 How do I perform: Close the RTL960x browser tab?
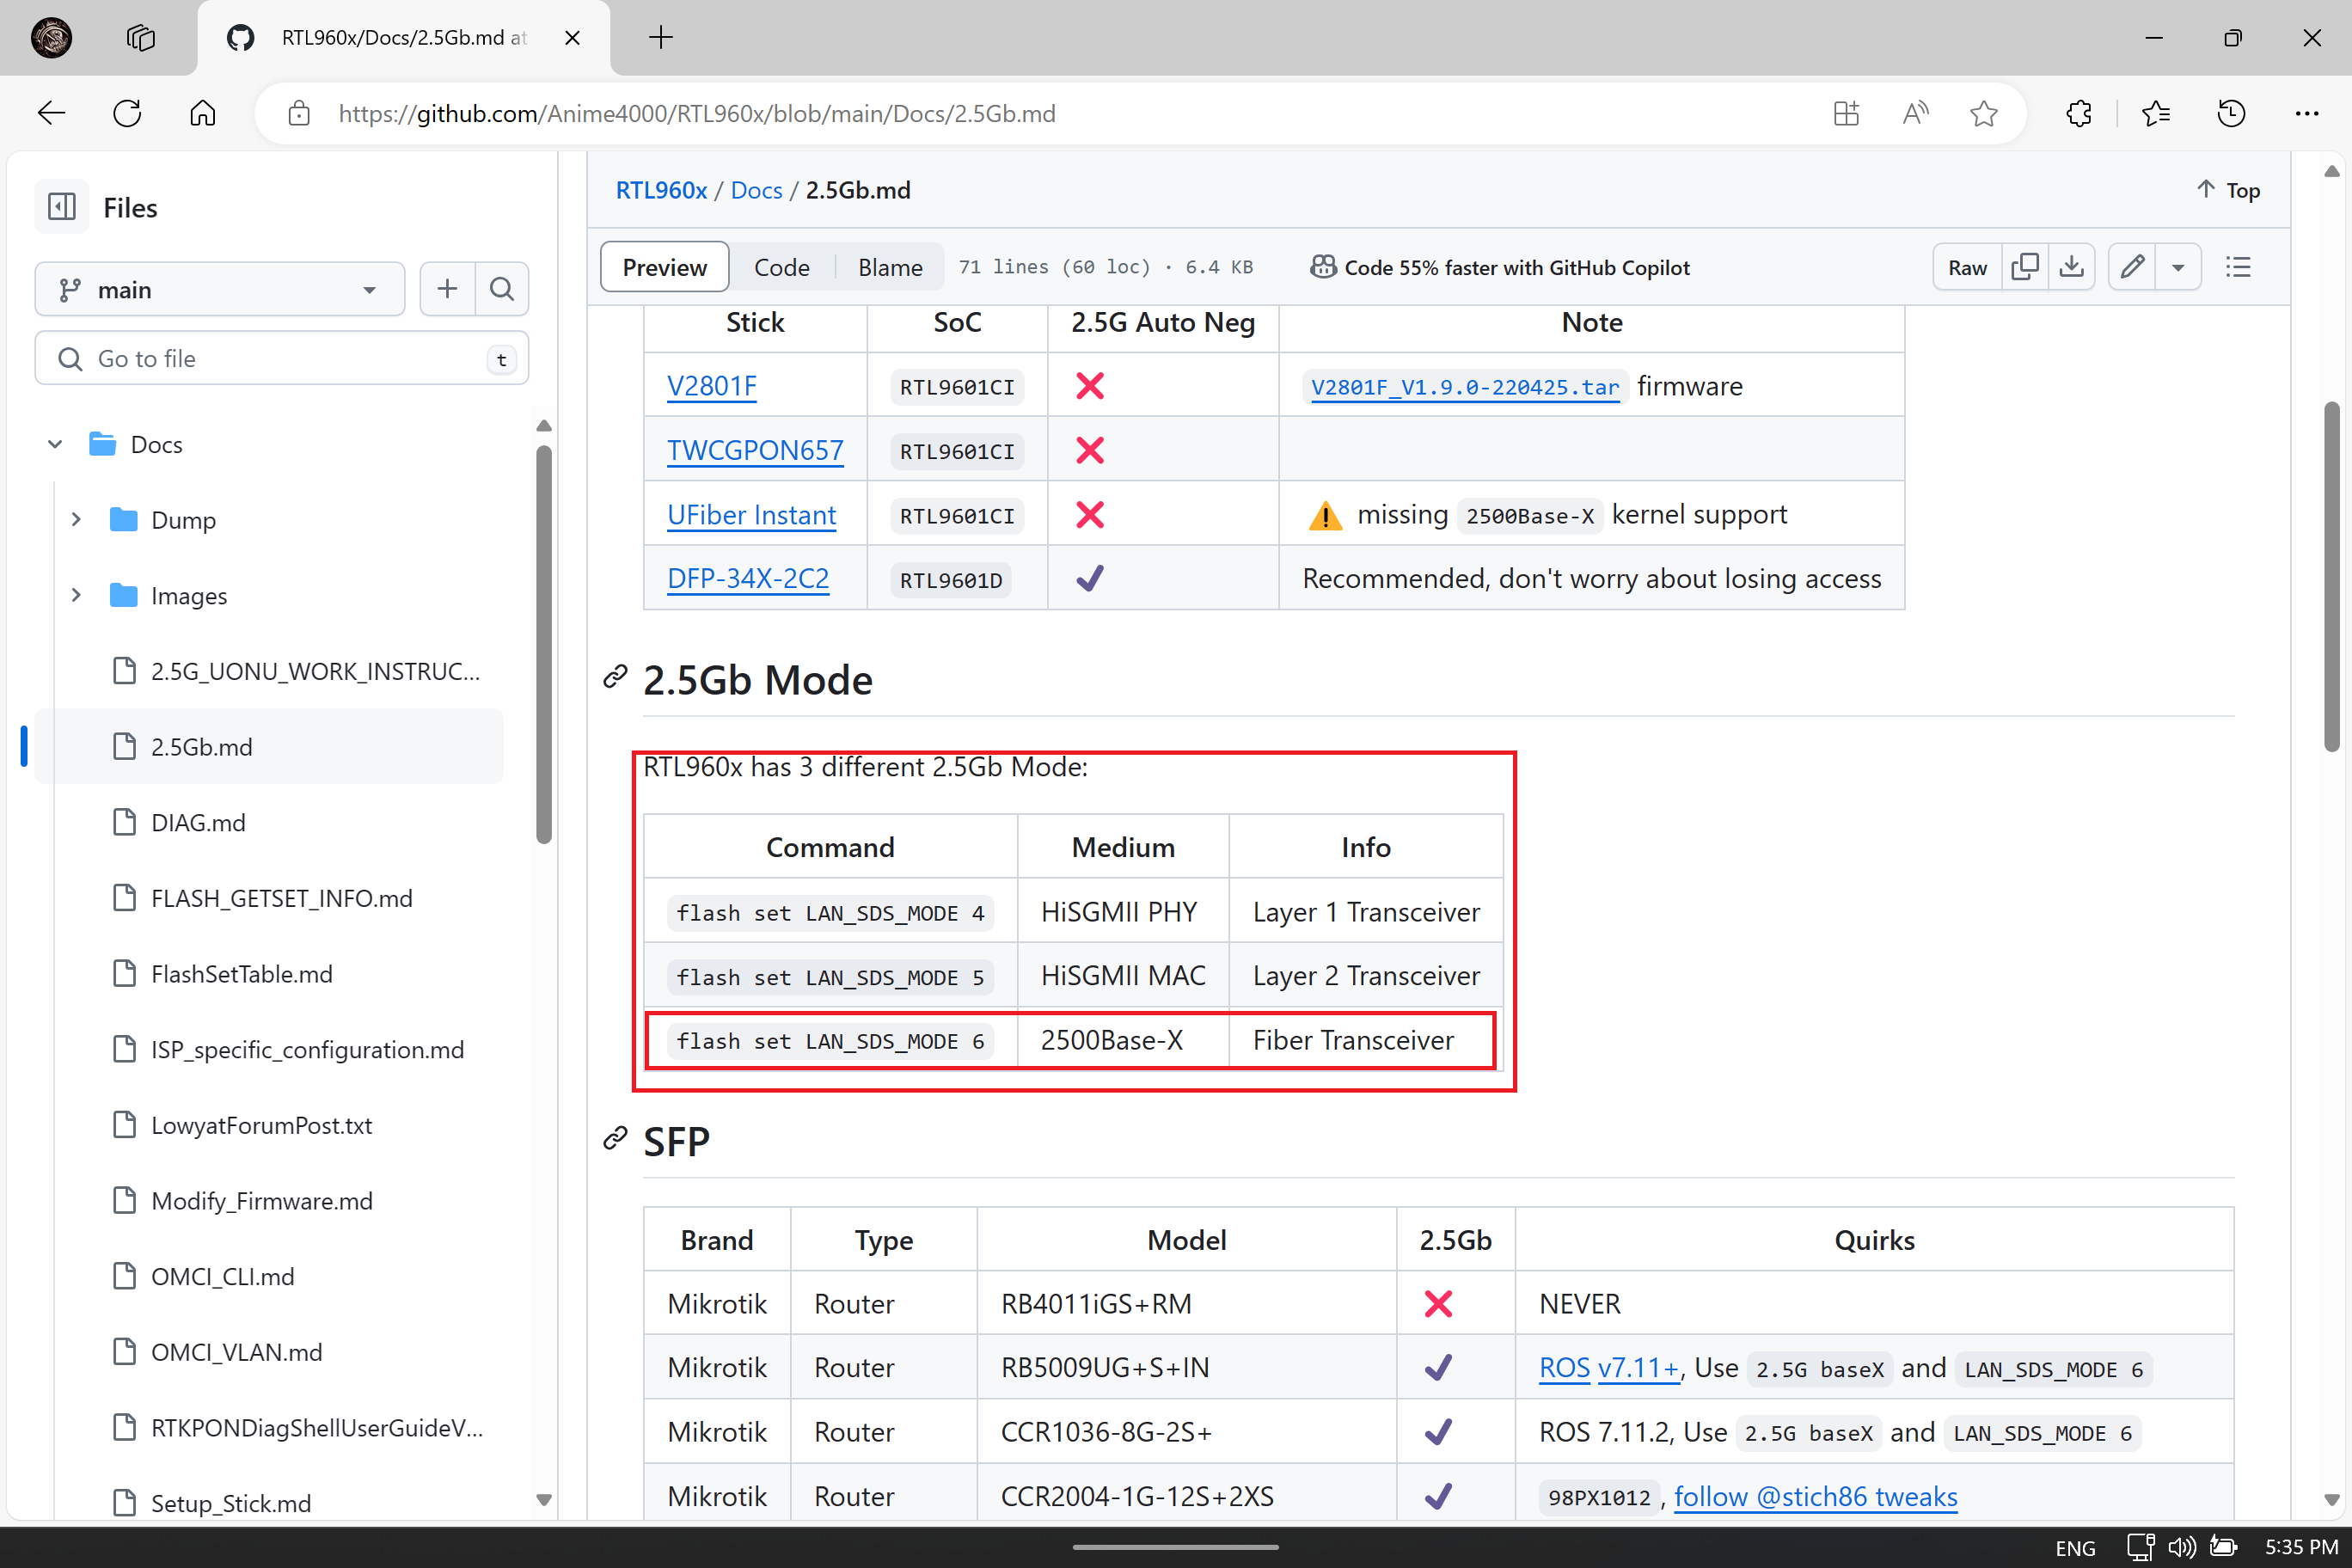coord(572,38)
